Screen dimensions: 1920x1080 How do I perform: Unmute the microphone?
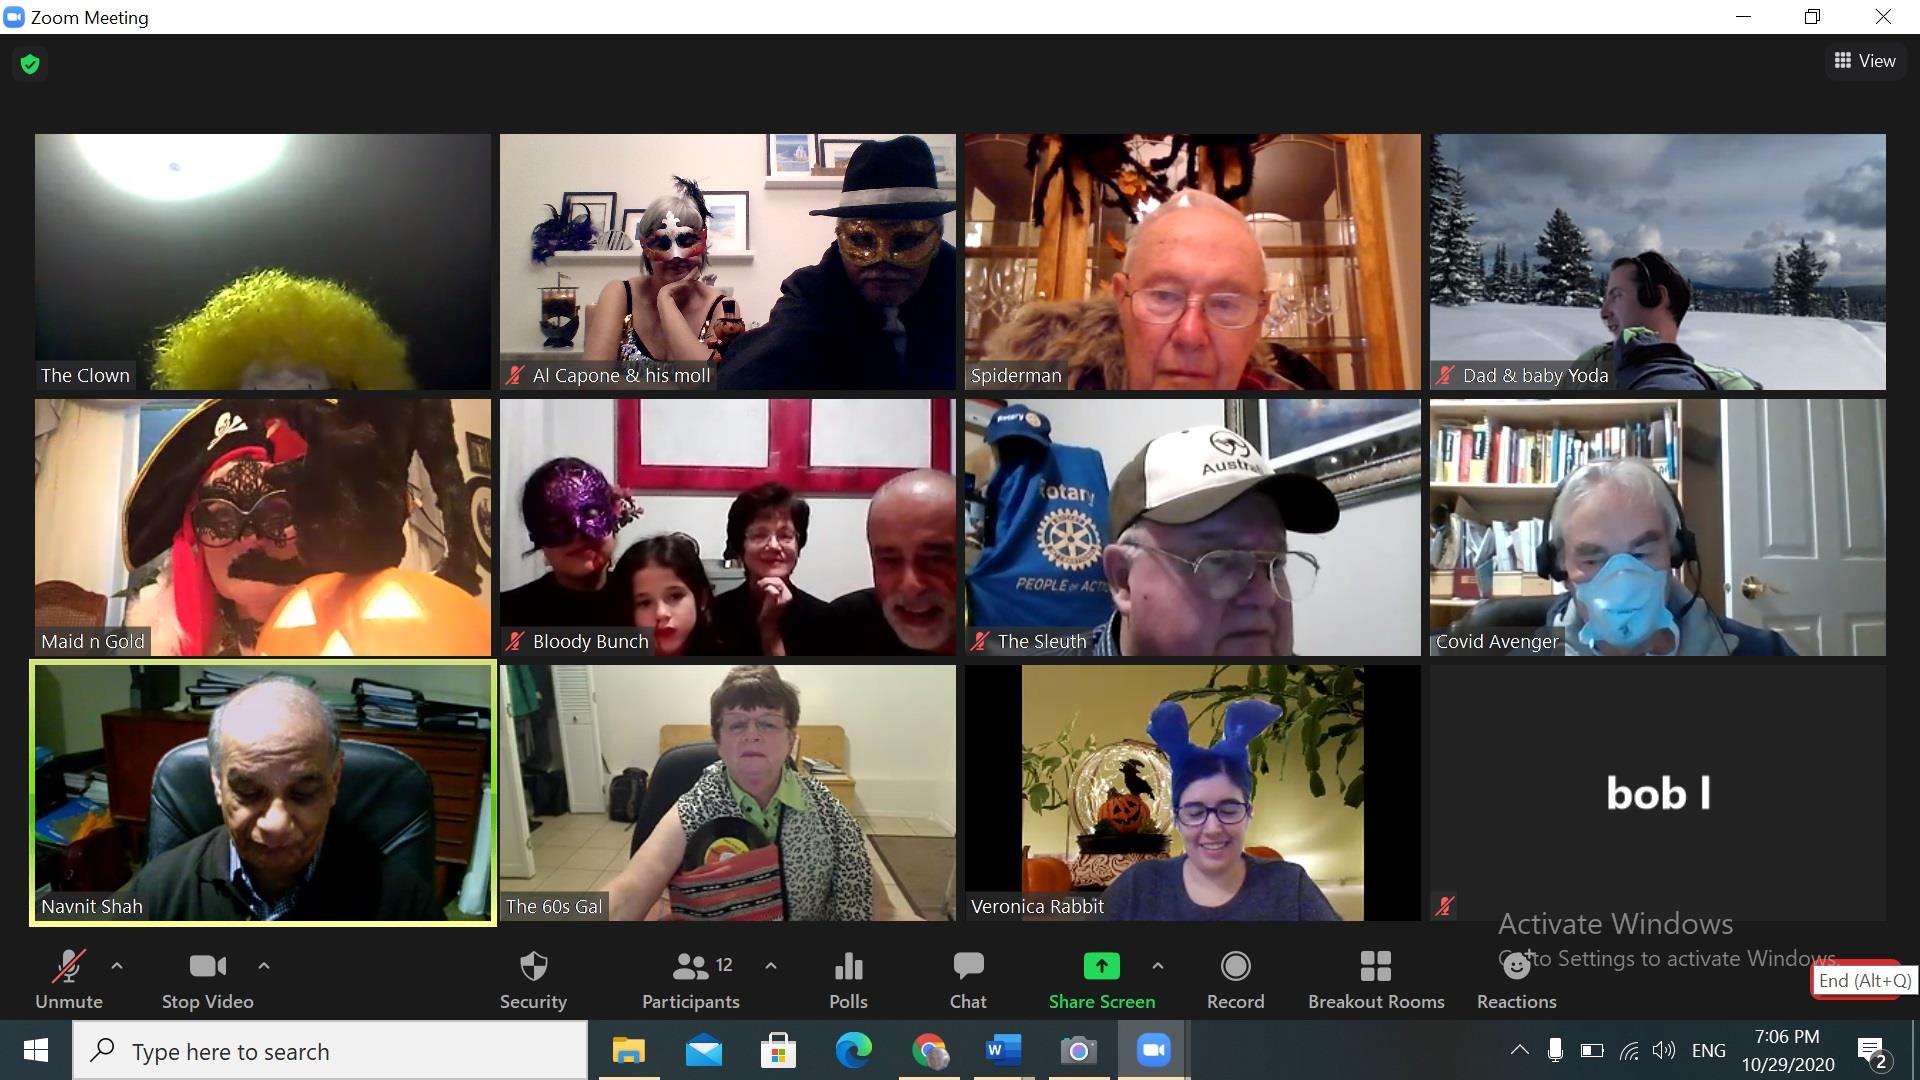(68, 980)
